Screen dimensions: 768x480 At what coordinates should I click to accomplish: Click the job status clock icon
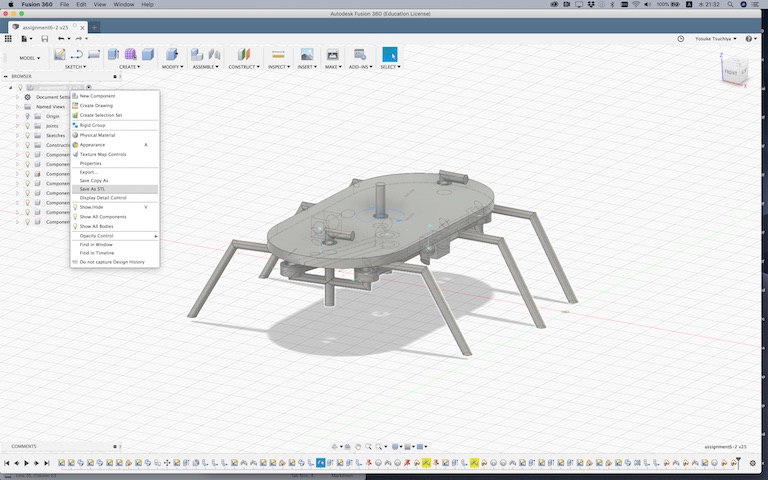pyautogui.click(x=681, y=39)
